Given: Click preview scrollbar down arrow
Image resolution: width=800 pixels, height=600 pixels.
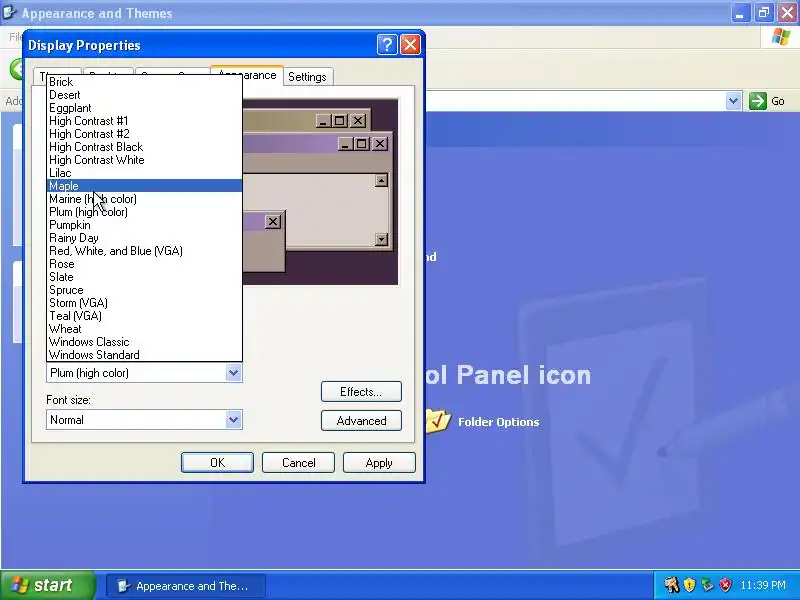Looking at the screenshot, I should click(x=381, y=239).
